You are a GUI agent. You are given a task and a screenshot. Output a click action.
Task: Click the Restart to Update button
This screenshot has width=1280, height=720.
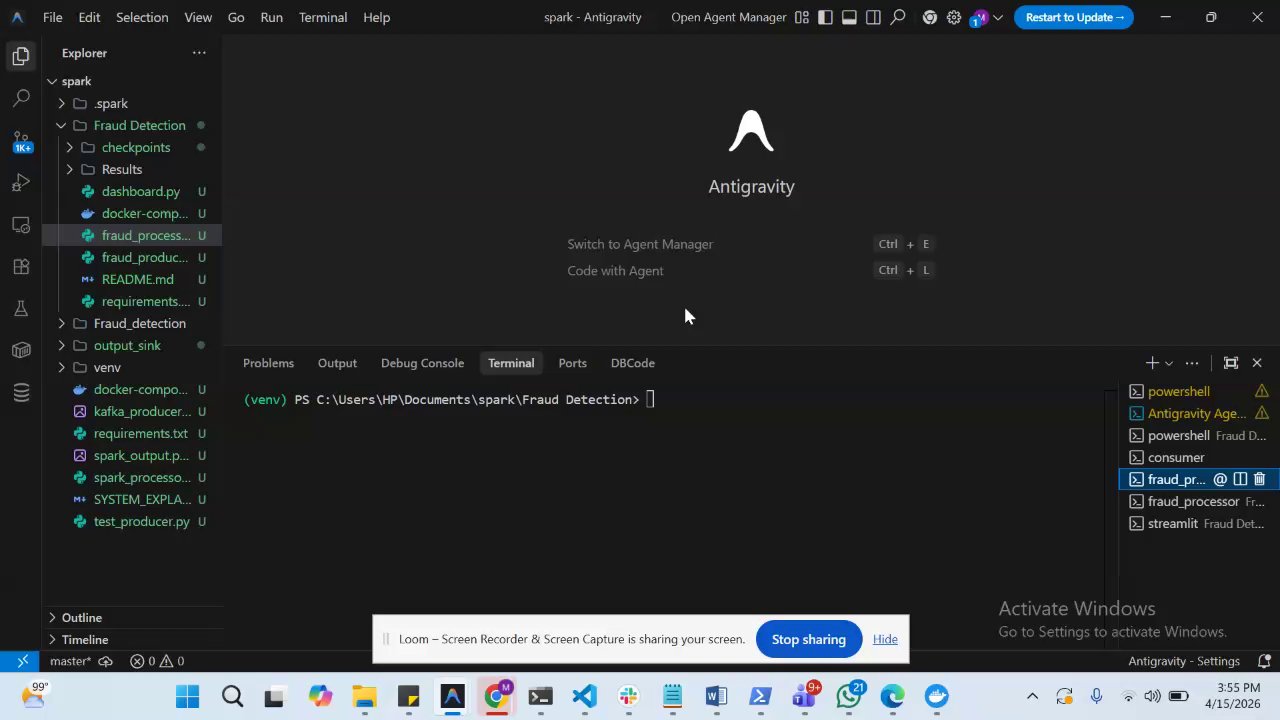coord(1074,17)
